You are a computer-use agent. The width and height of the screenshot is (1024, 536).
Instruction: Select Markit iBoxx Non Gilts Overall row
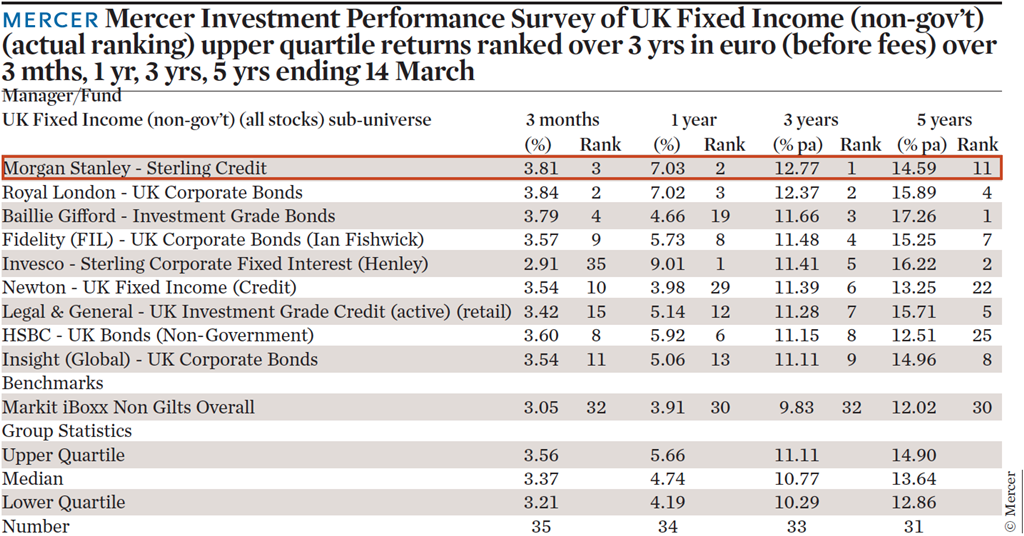click(502, 407)
